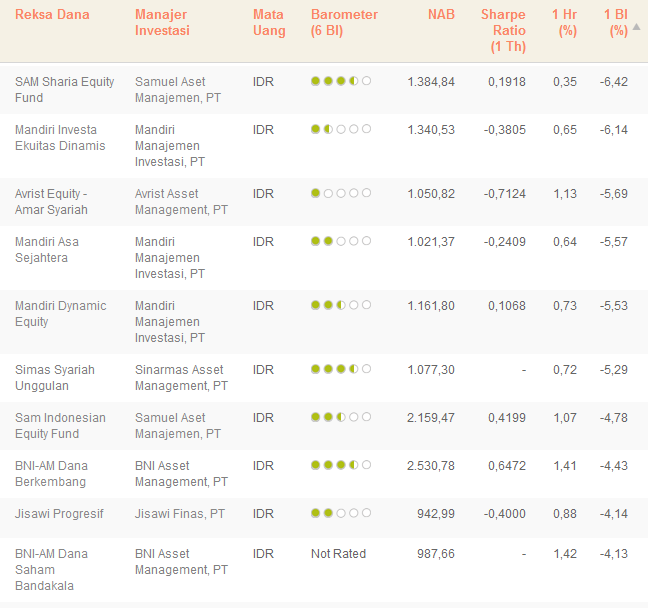This screenshot has height=609, width=649.
Task: Sort by Barometer (6 Bl) header
Action: pyautogui.click(x=344, y=22)
